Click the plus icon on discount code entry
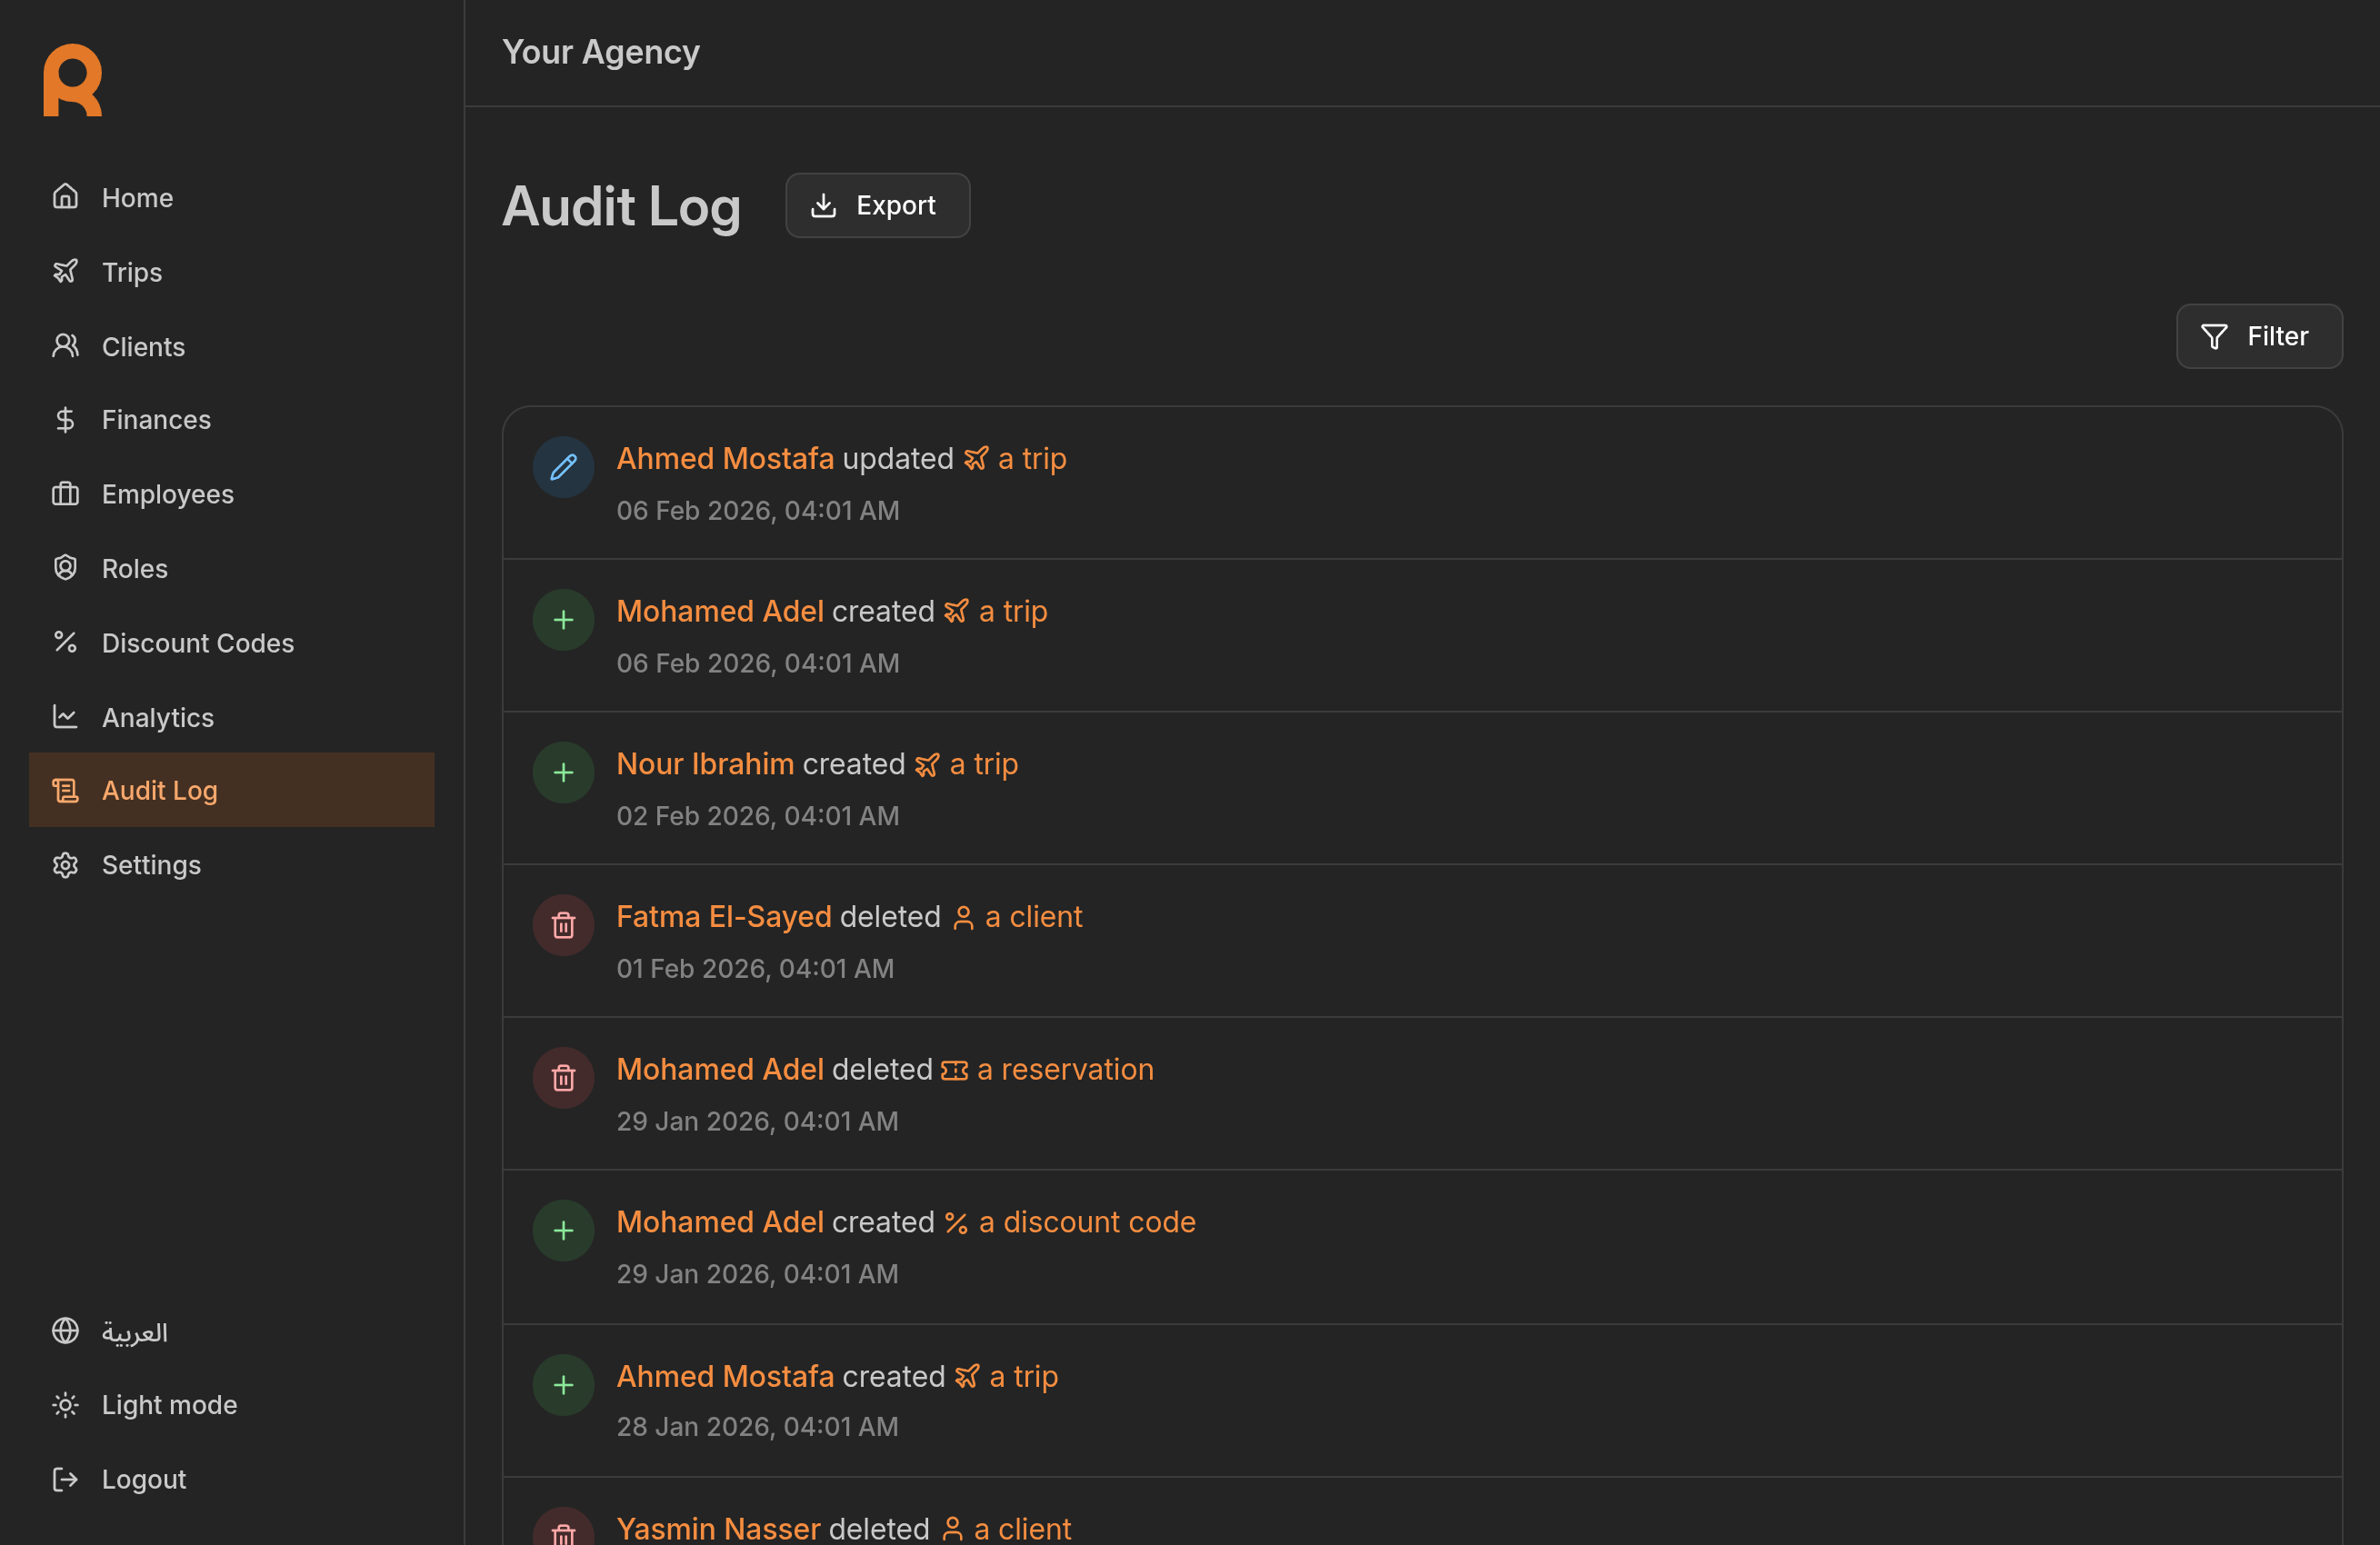The image size is (2380, 1545). [563, 1230]
